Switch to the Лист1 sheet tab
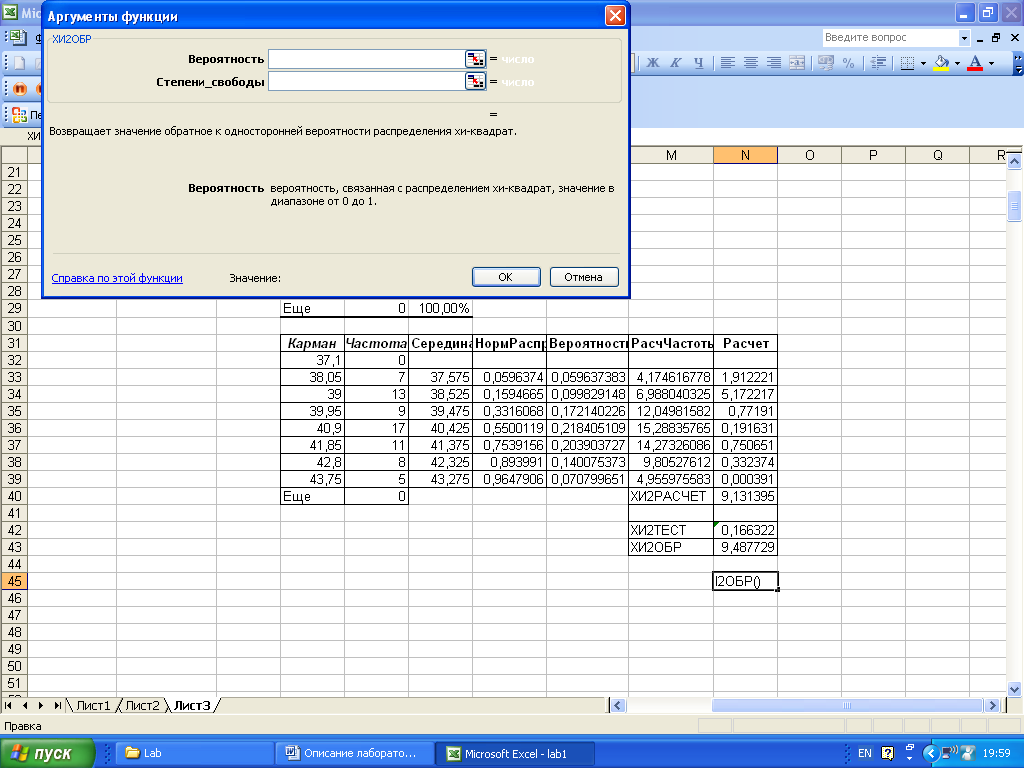 click(93, 705)
